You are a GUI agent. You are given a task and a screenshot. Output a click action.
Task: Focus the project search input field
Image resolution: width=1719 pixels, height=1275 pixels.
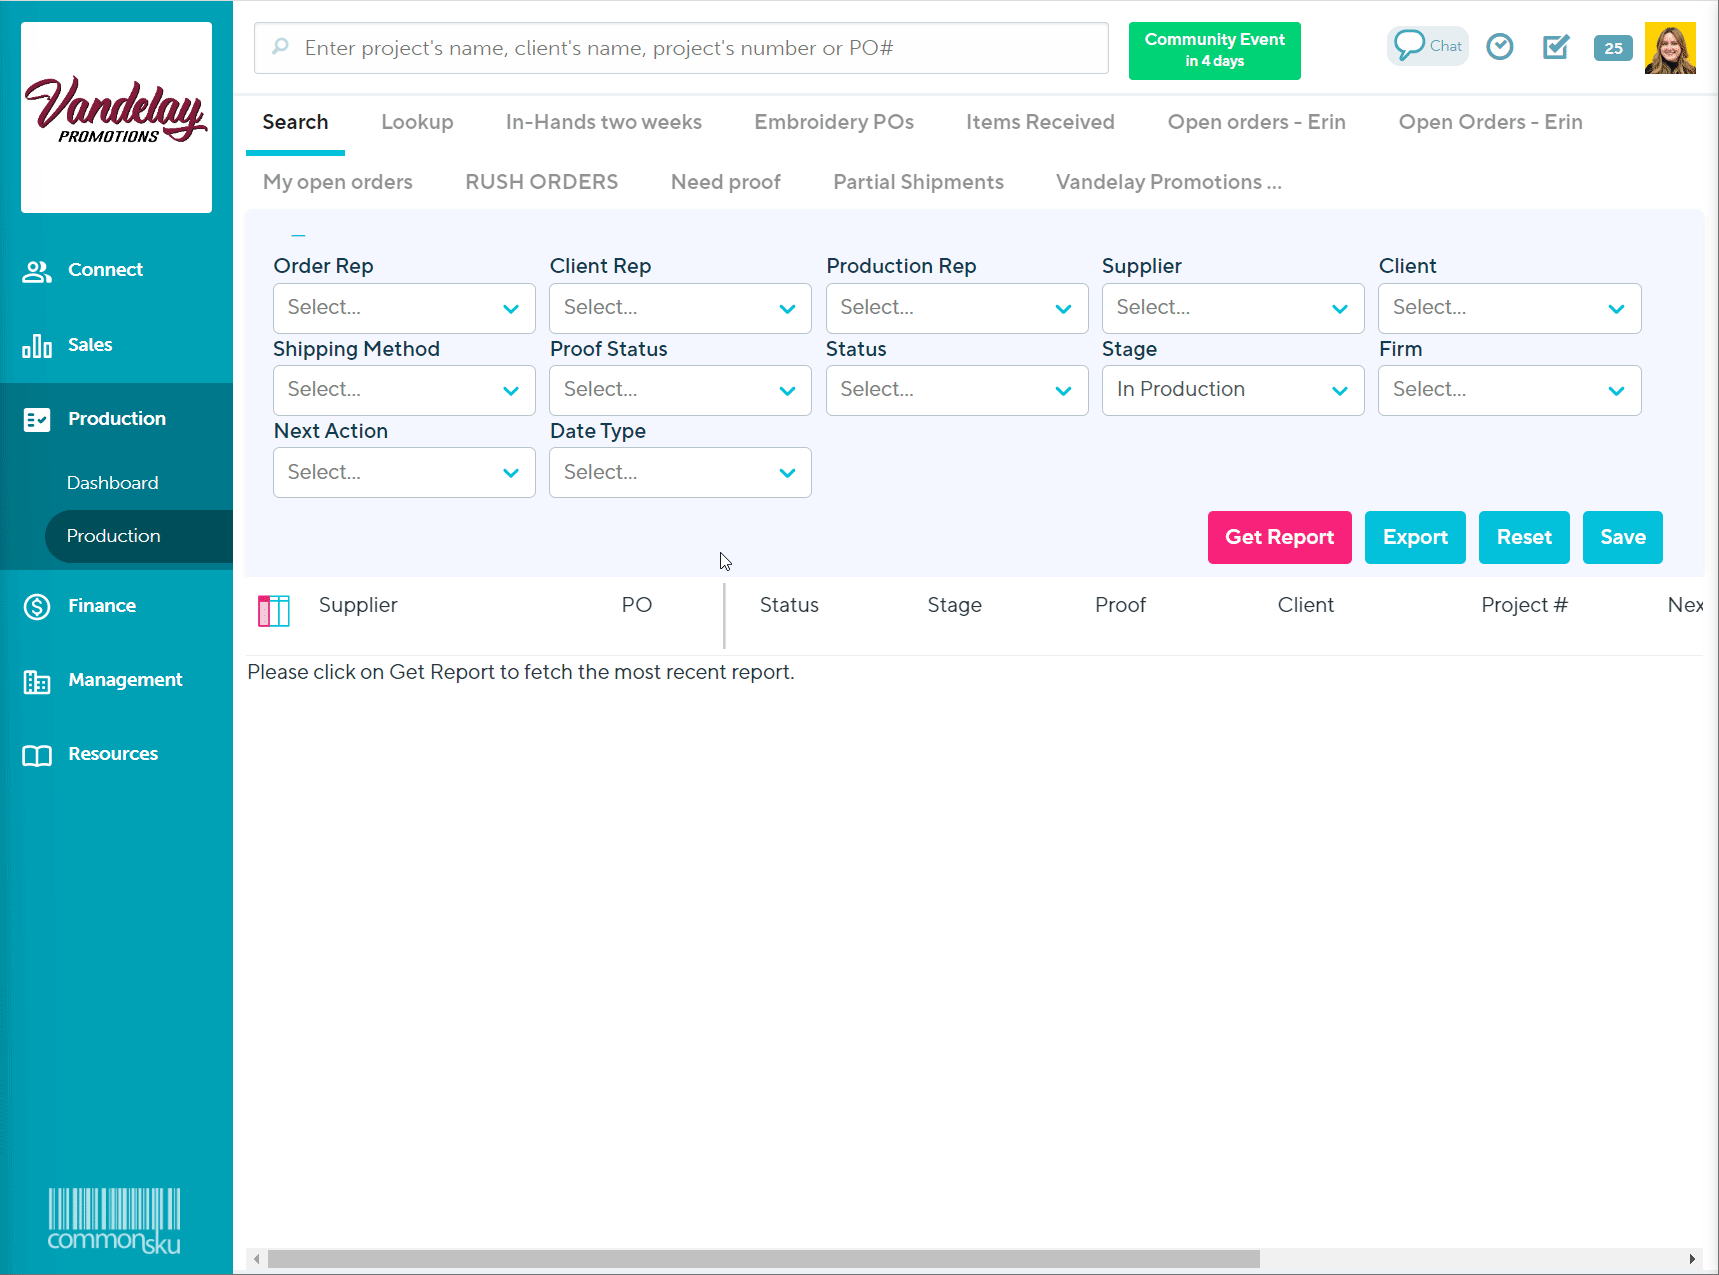690,48
